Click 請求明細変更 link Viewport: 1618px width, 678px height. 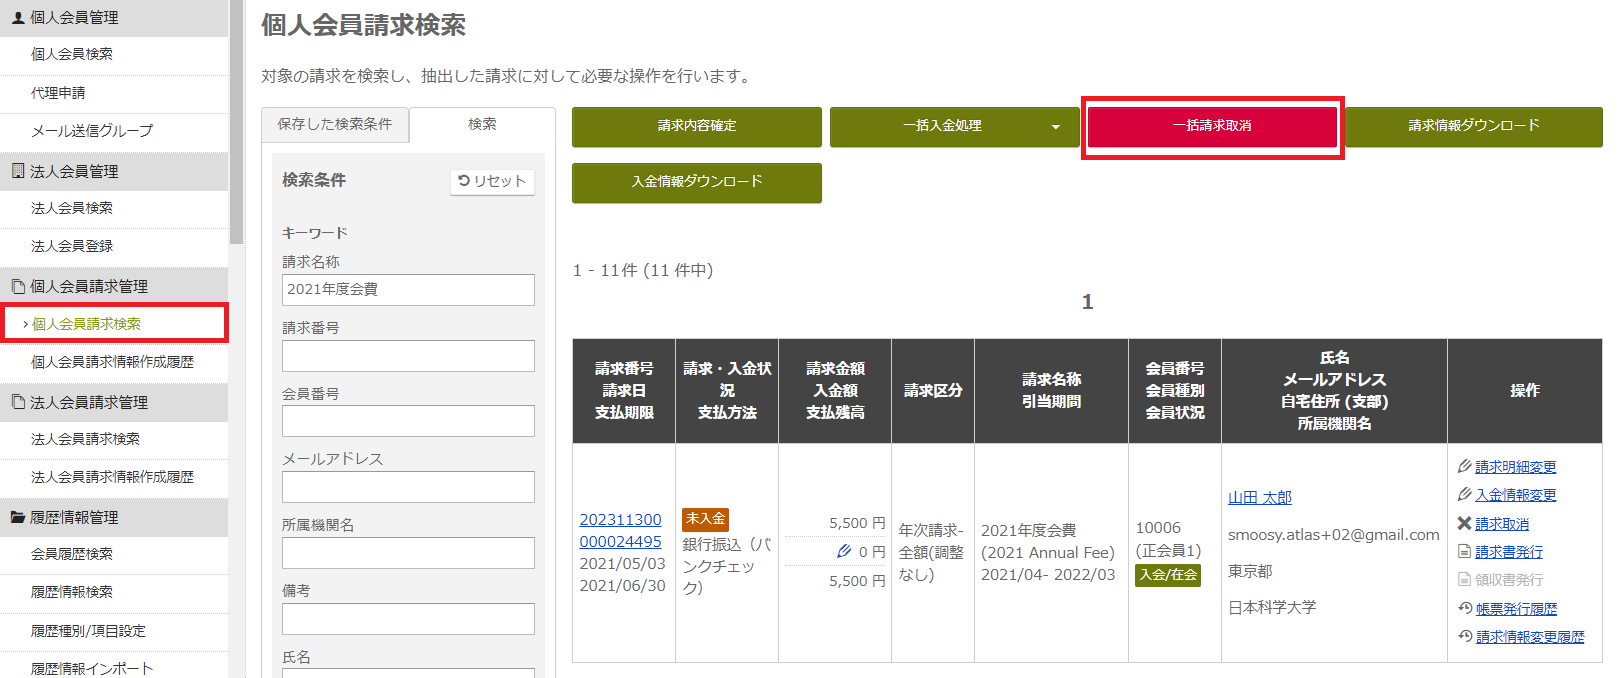tap(1516, 466)
